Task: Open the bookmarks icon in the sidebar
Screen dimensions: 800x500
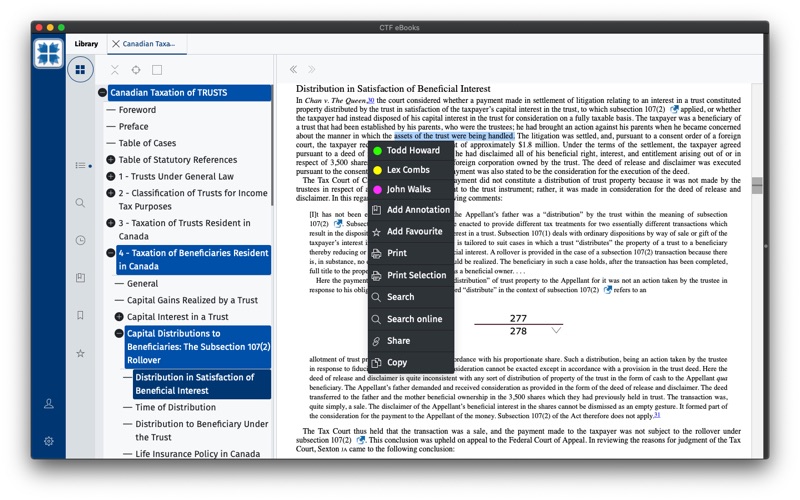Action: [80, 315]
